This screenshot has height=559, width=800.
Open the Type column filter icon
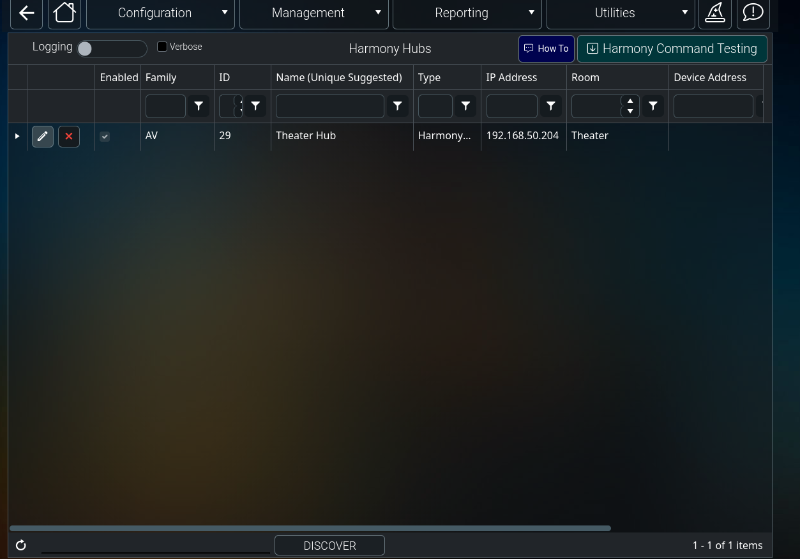466,106
